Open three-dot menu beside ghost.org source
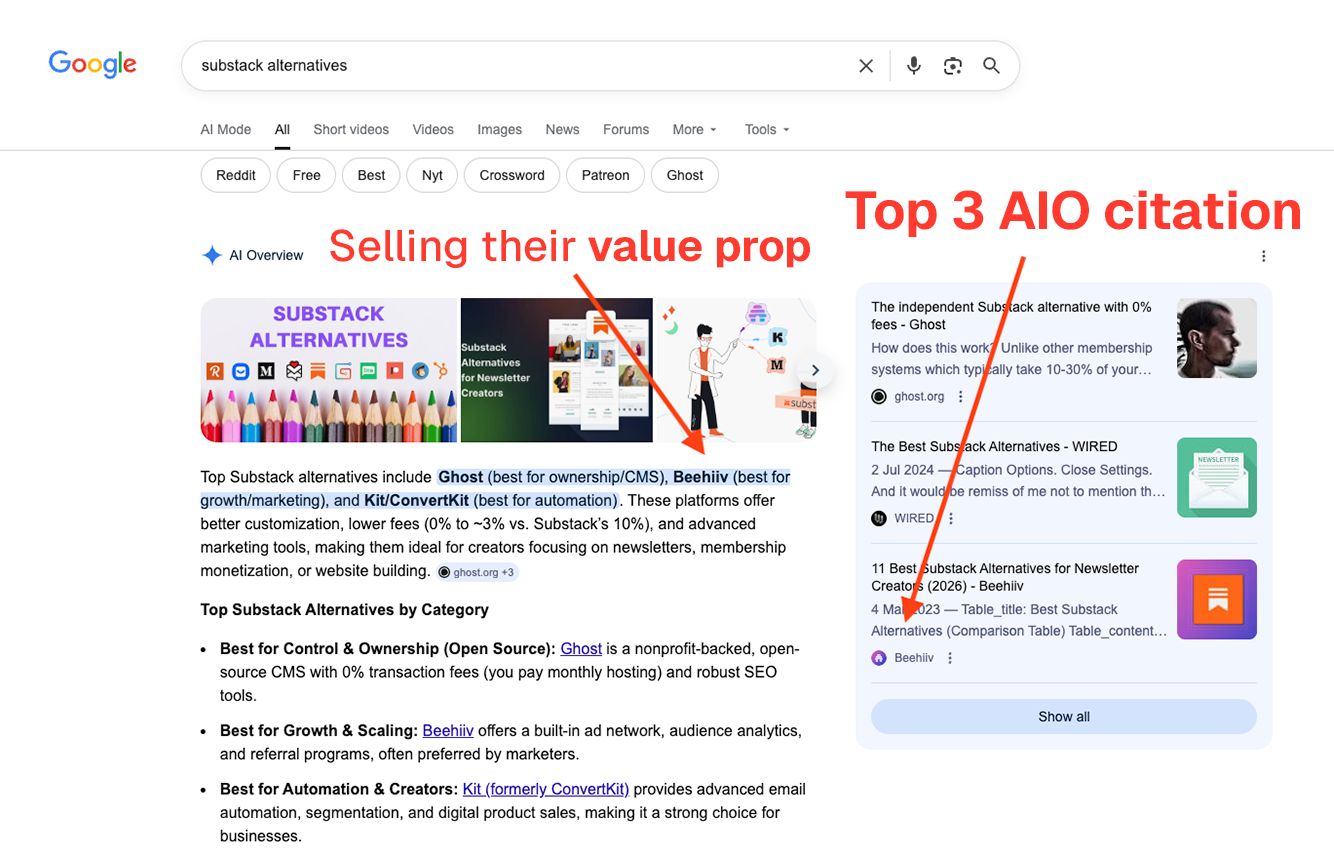The height and width of the screenshot is (857, 1334). 961,397
